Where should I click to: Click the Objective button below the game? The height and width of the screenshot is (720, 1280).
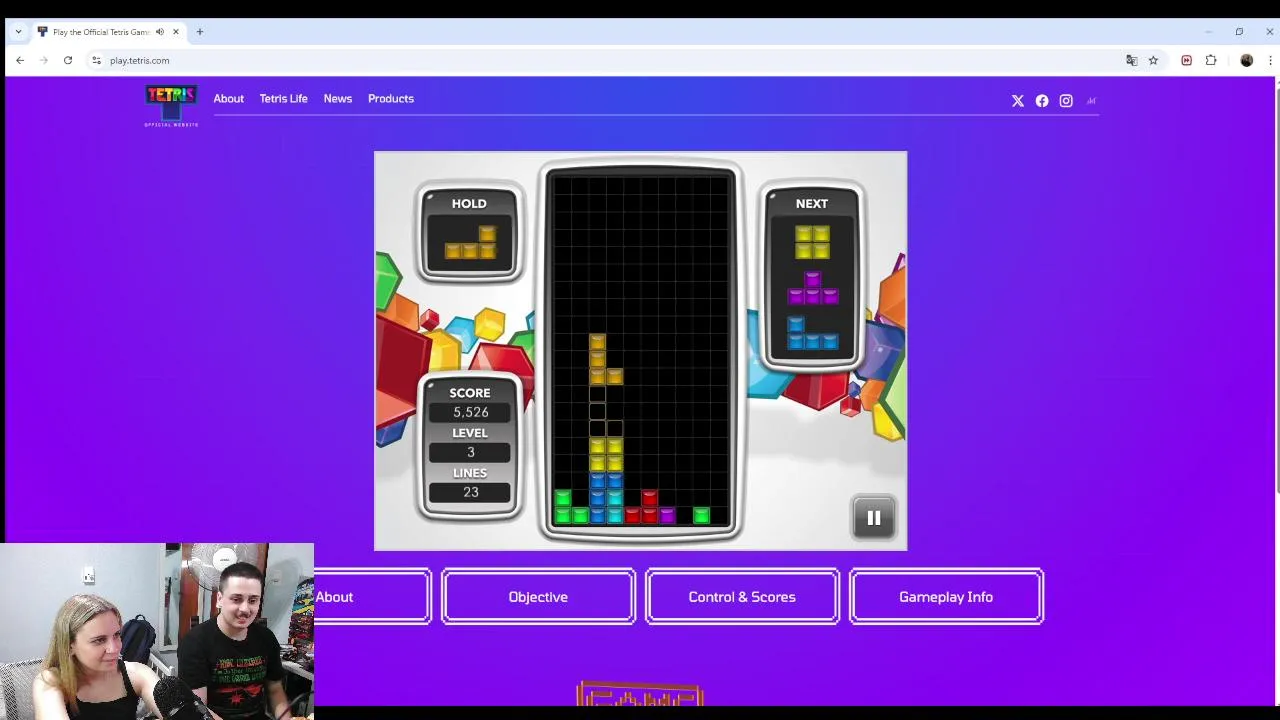pos(538,597)
